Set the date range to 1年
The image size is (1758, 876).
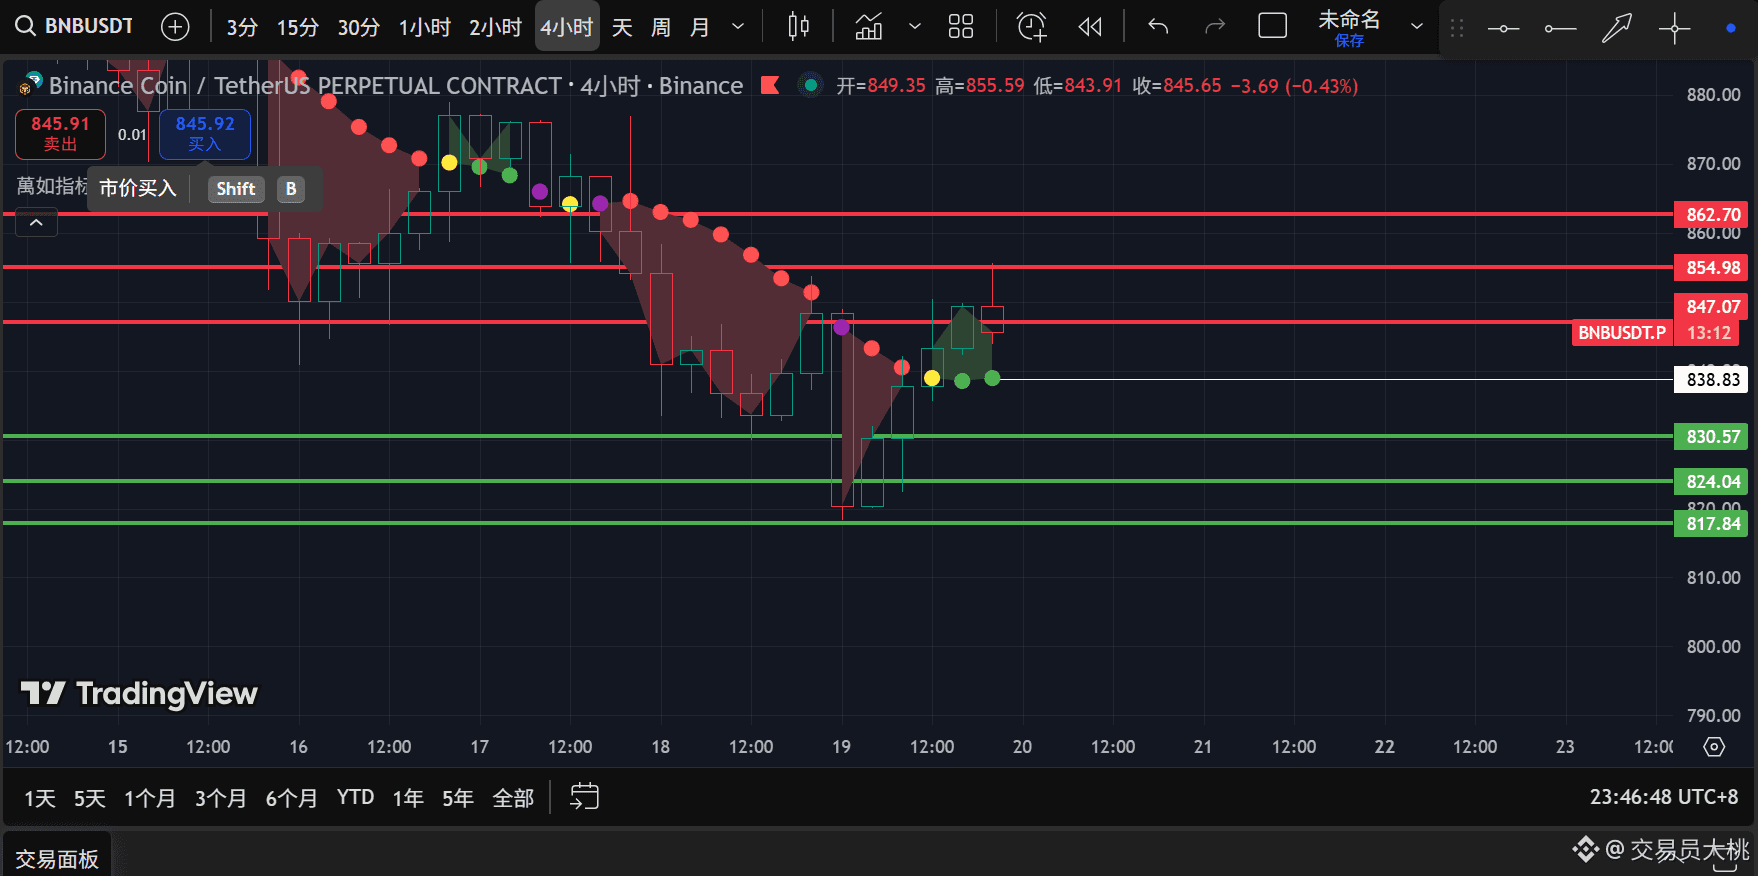click(408, 798)
